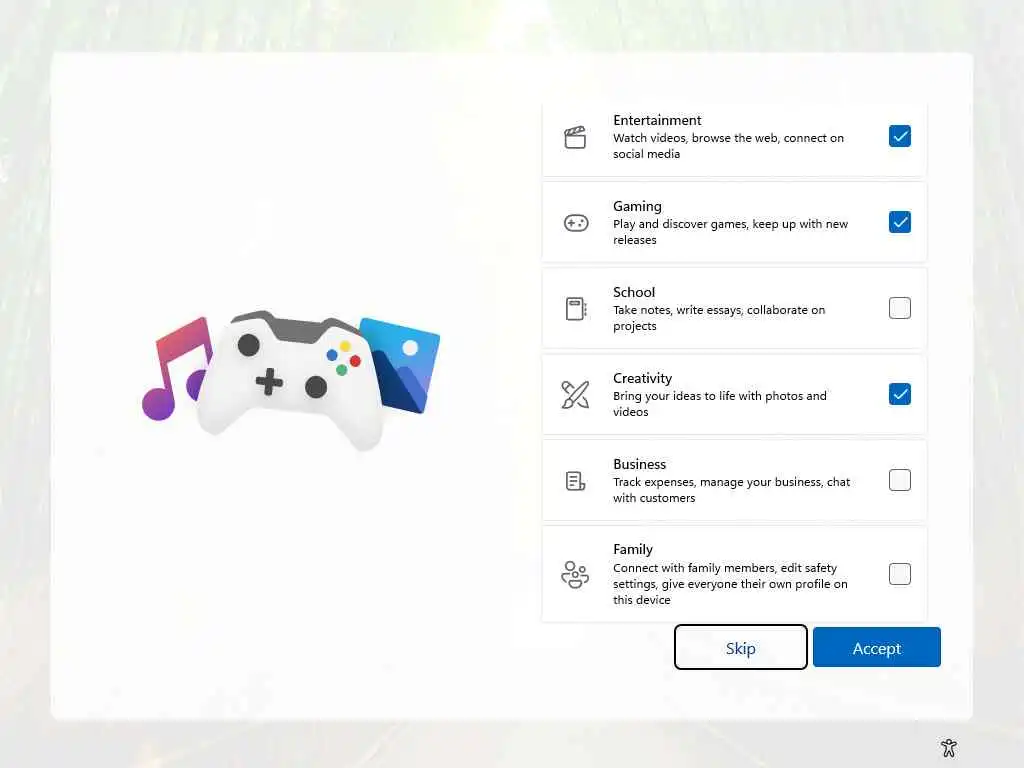Click the 'Business' heading text
The image size is (1024, 768).
(639, 464)
